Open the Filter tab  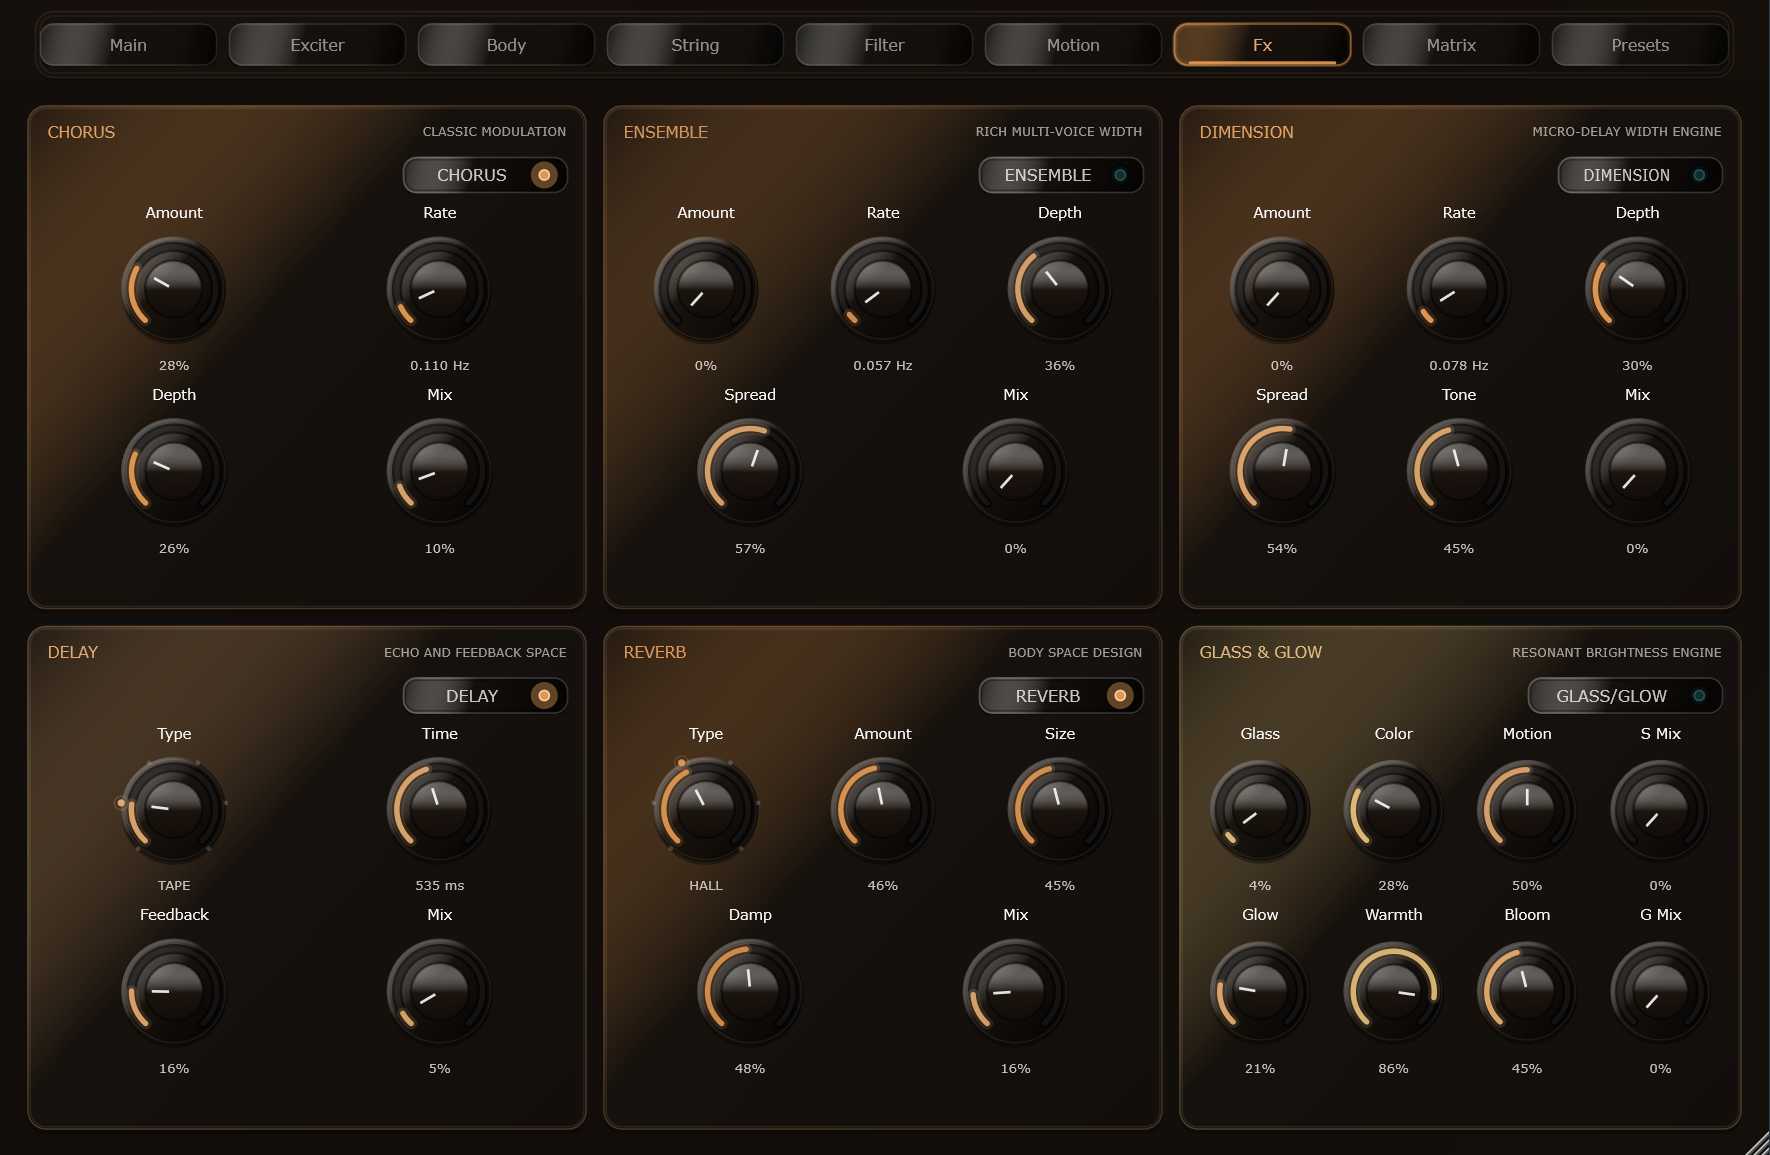884,45
